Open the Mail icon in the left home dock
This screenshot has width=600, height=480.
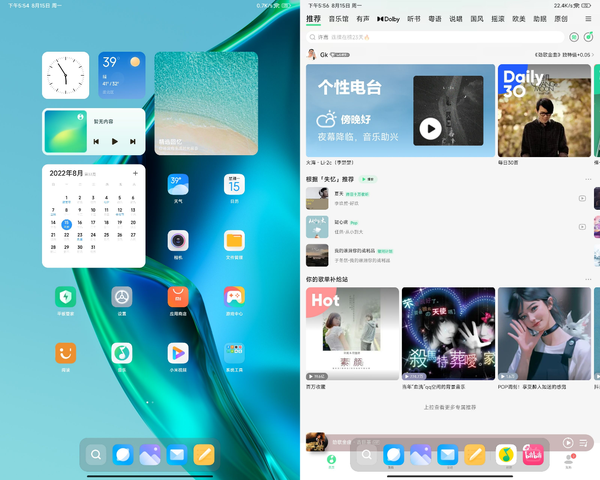pos(177,454)
